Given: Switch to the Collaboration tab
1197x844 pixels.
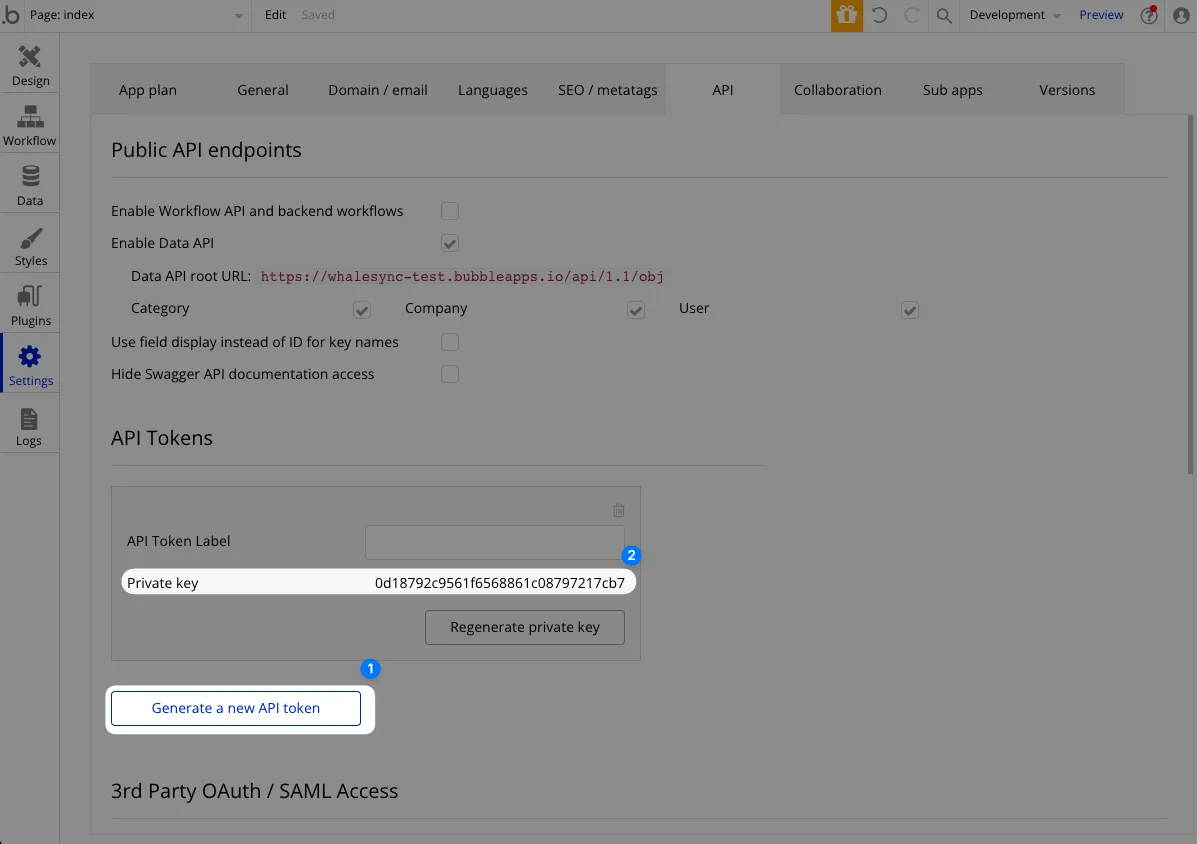Looking at the screenshot, I should 837,90.
